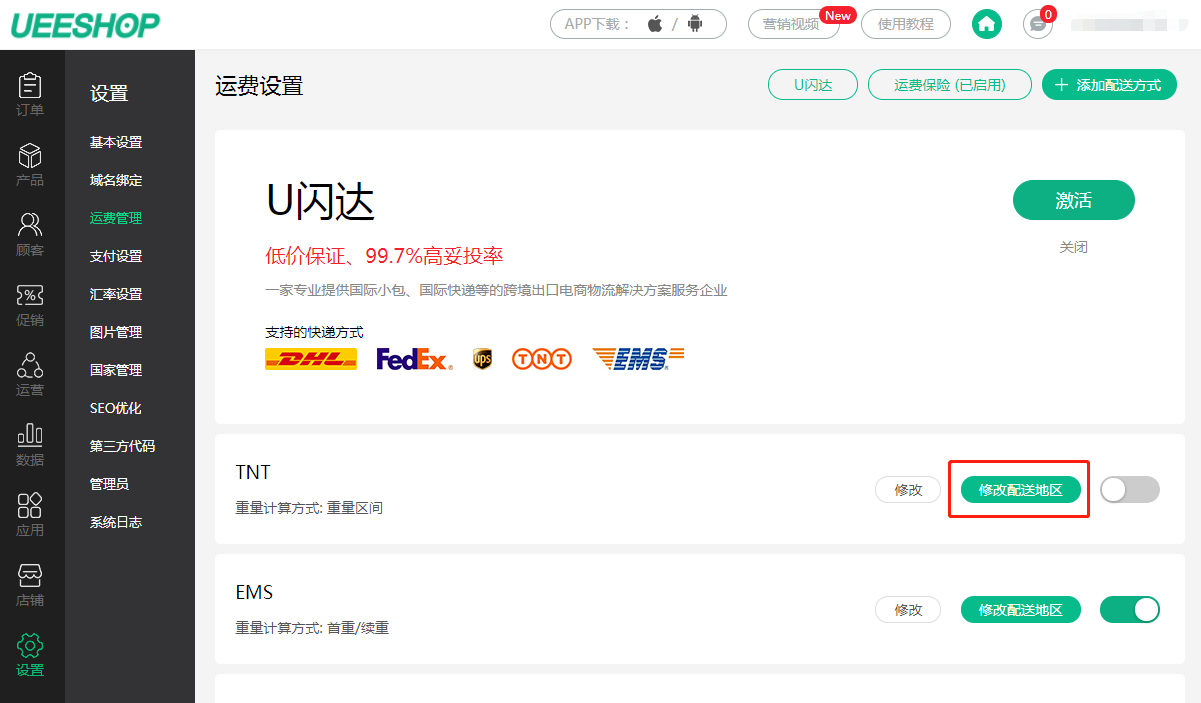Open the 应用 apps section icon
Image resolution: width=1201 pixels, height=703 pixels.
30,505
